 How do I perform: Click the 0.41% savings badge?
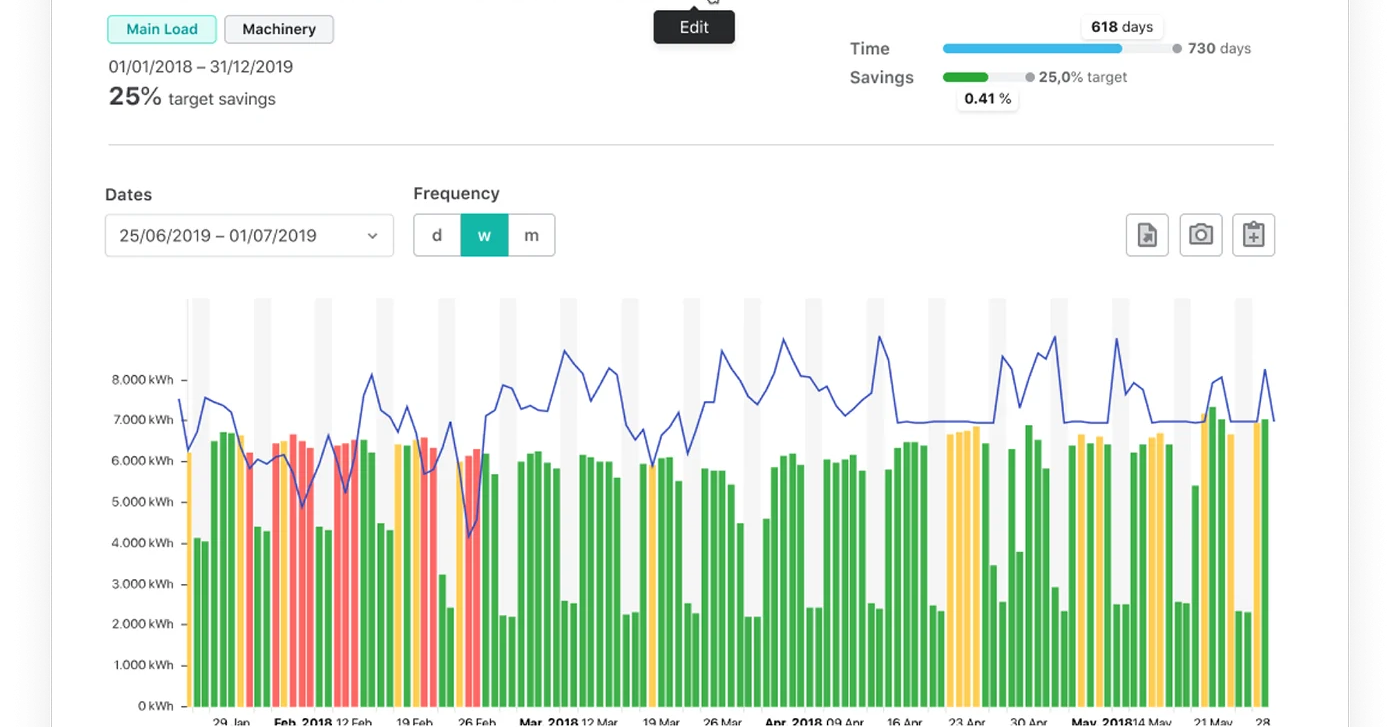[x=987, y=98]
